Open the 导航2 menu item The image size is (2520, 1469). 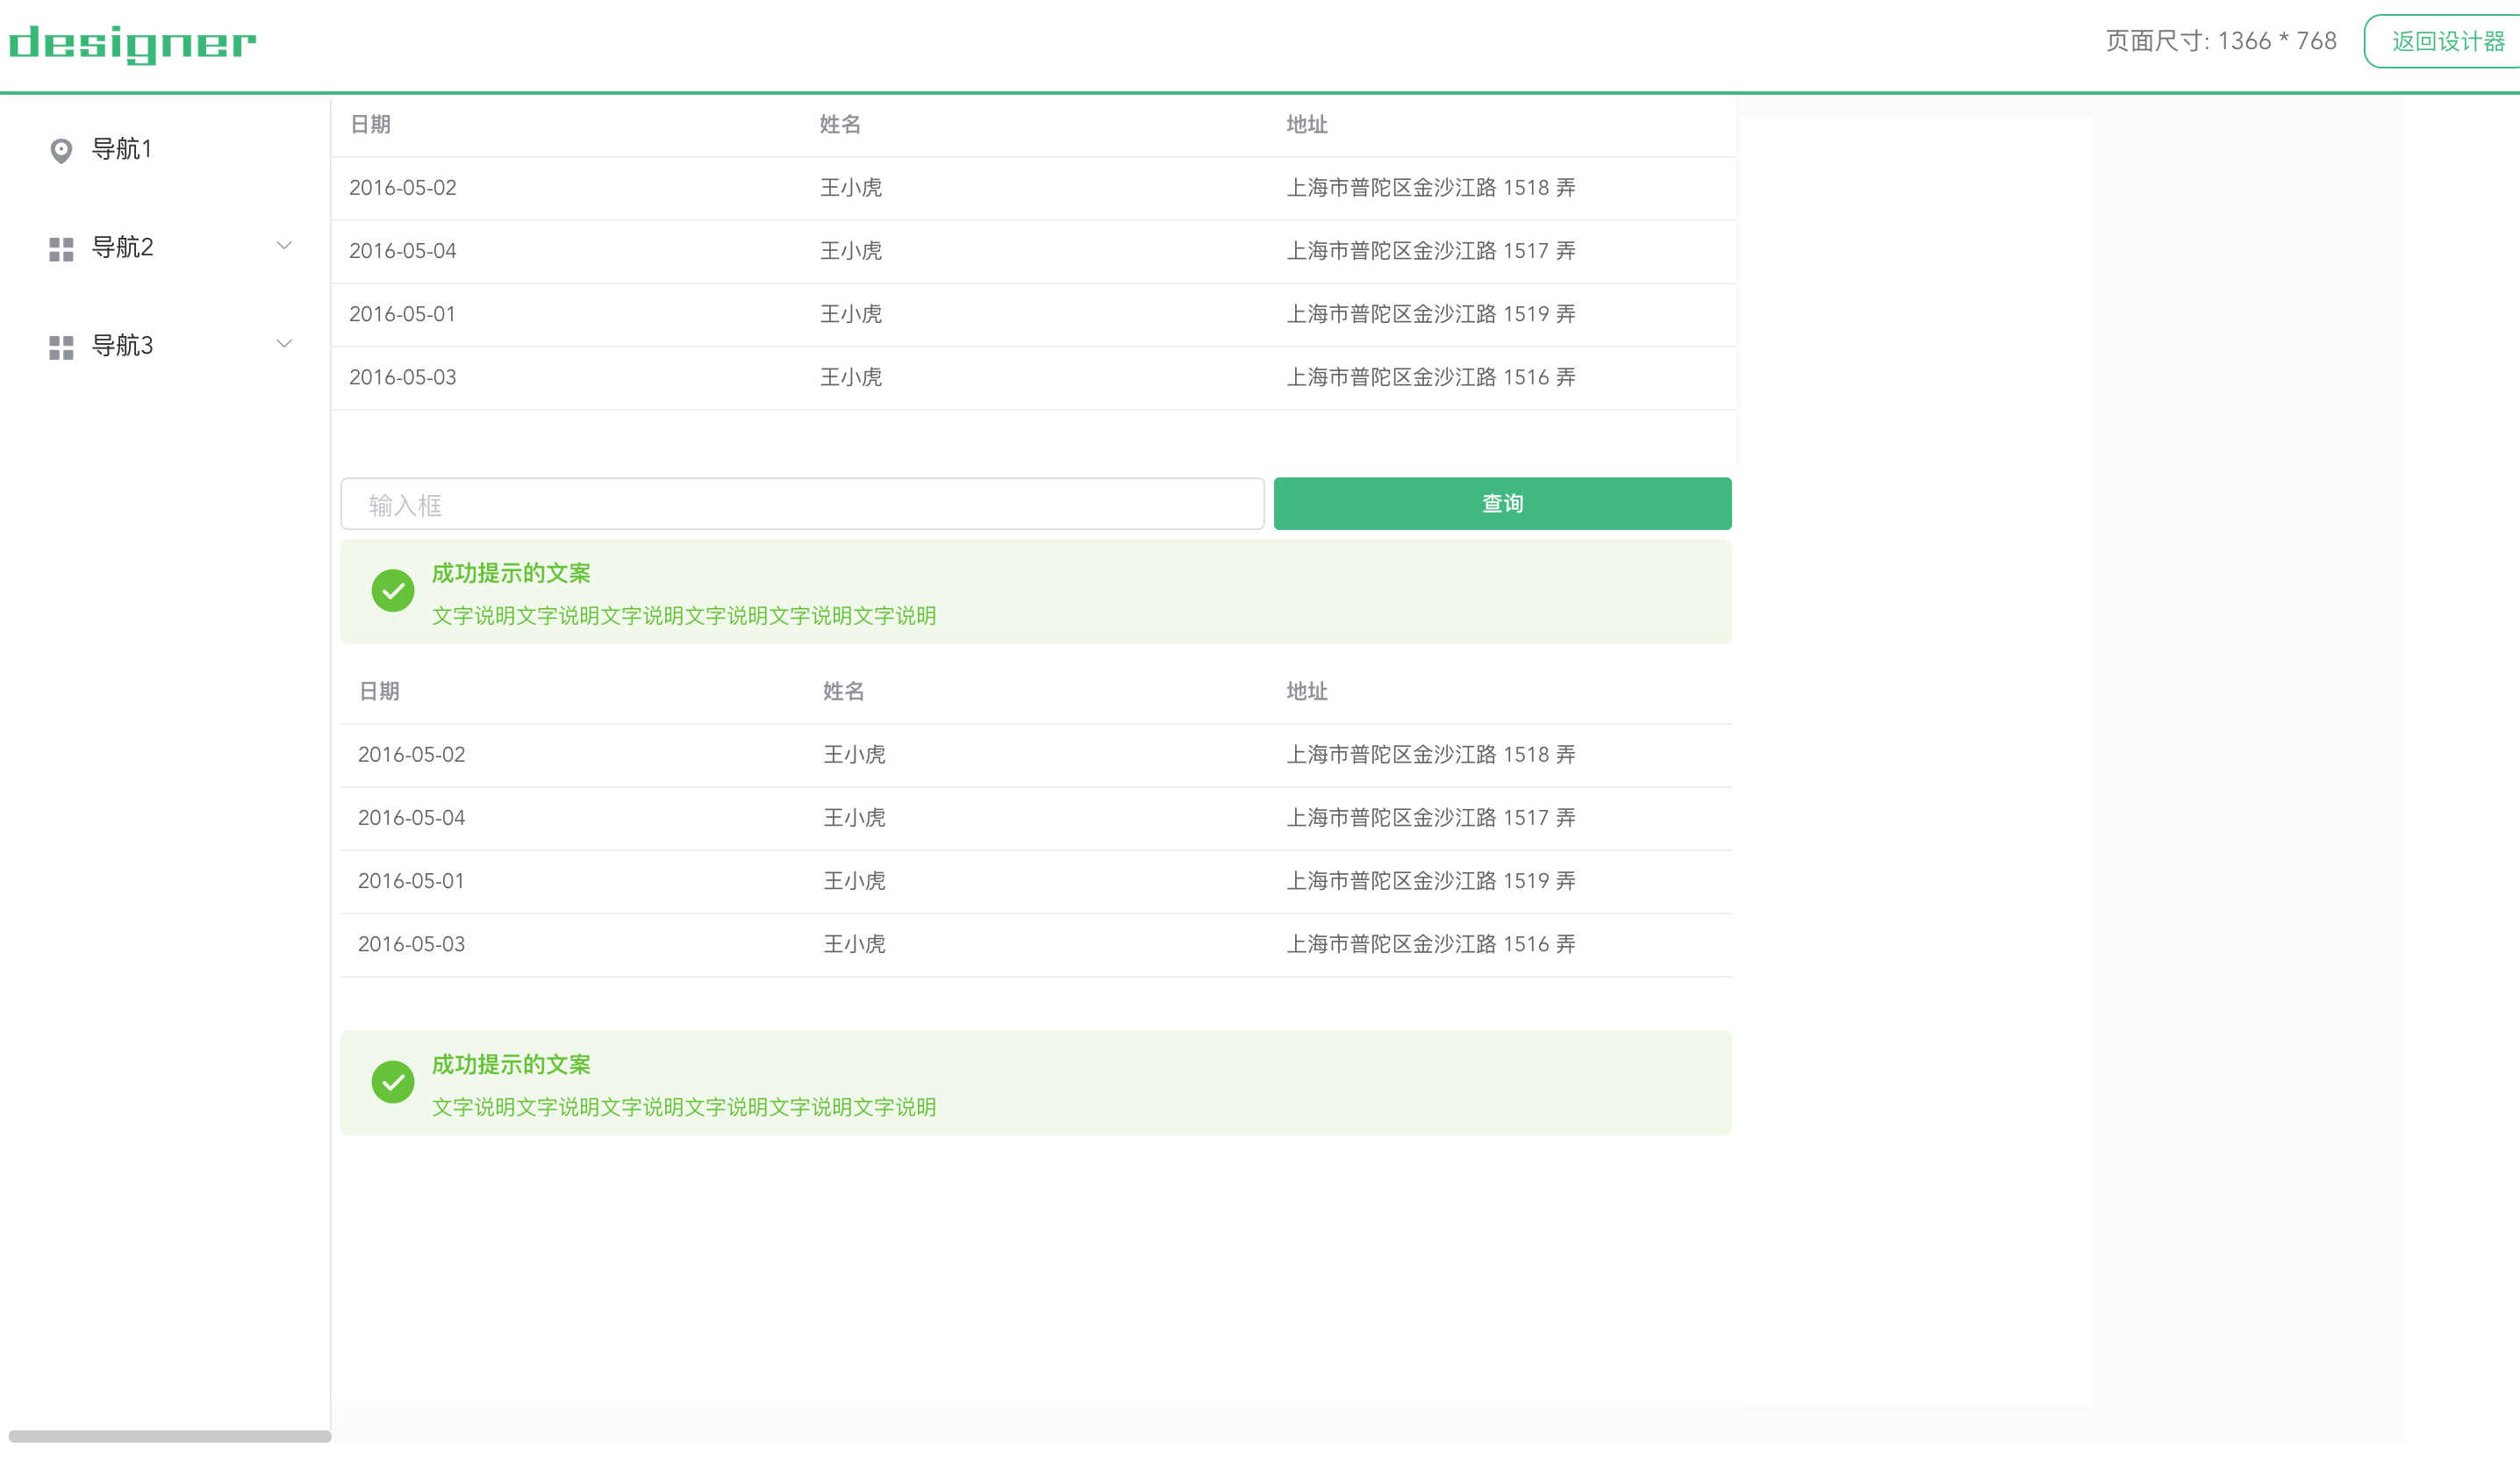pyautogui.click(x=122, y=247)
